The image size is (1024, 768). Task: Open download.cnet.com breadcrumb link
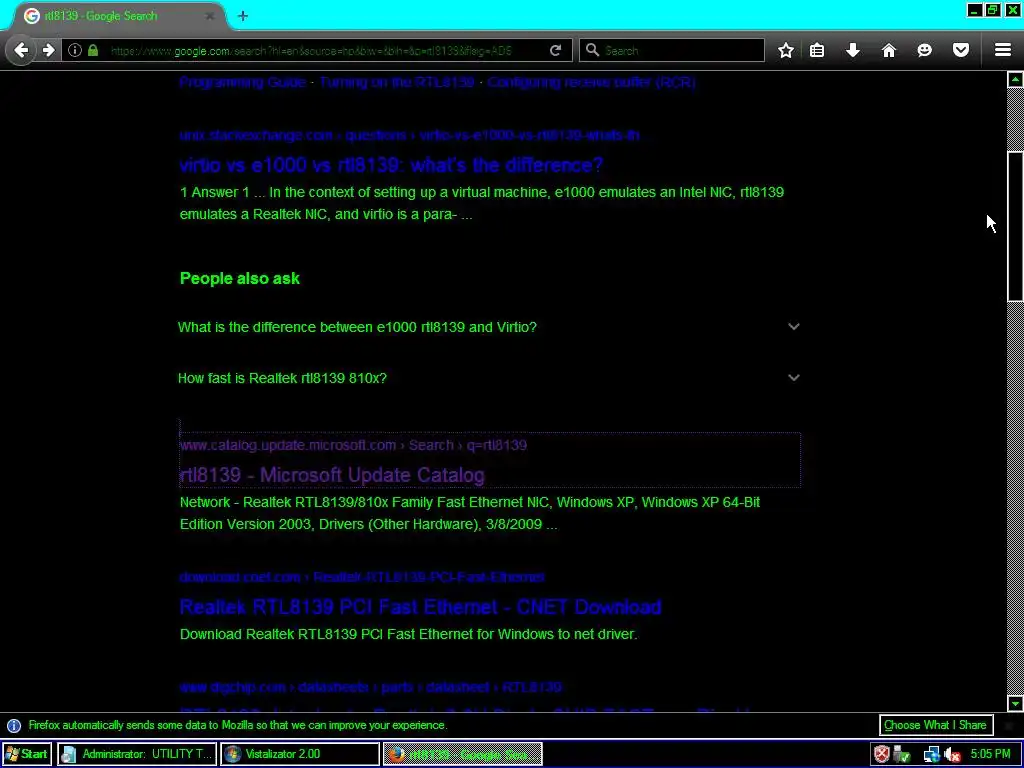pos(362,577)
